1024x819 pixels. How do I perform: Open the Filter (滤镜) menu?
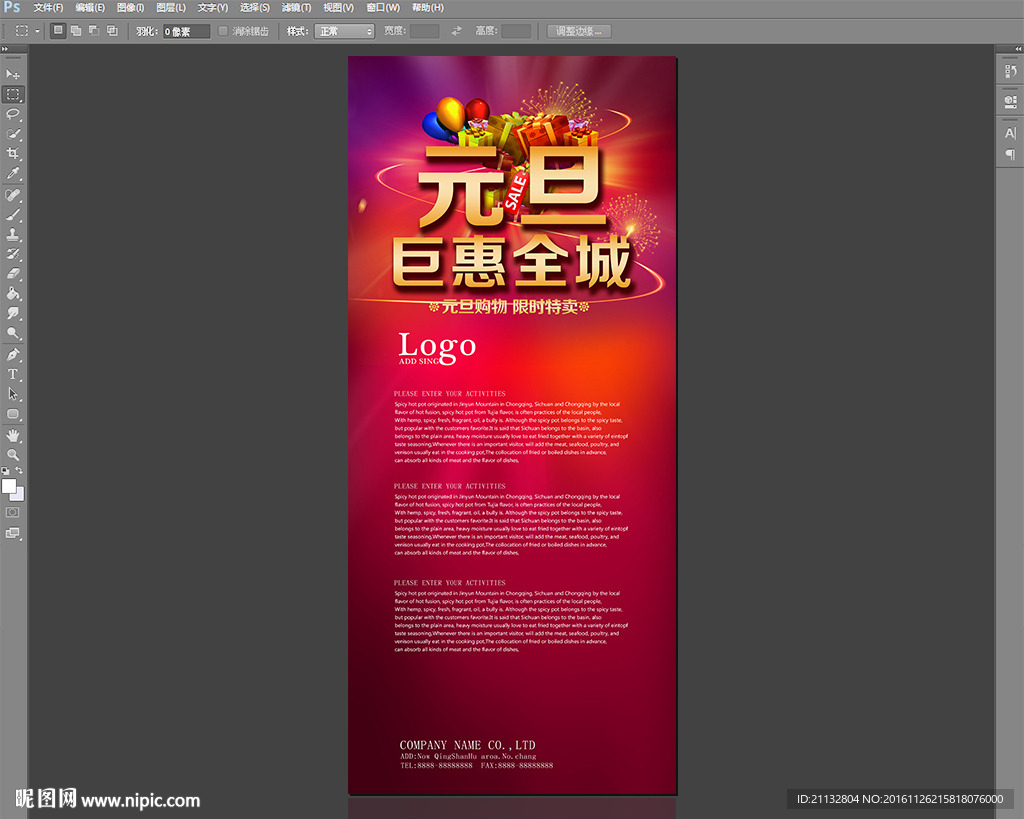pos(296,8)
